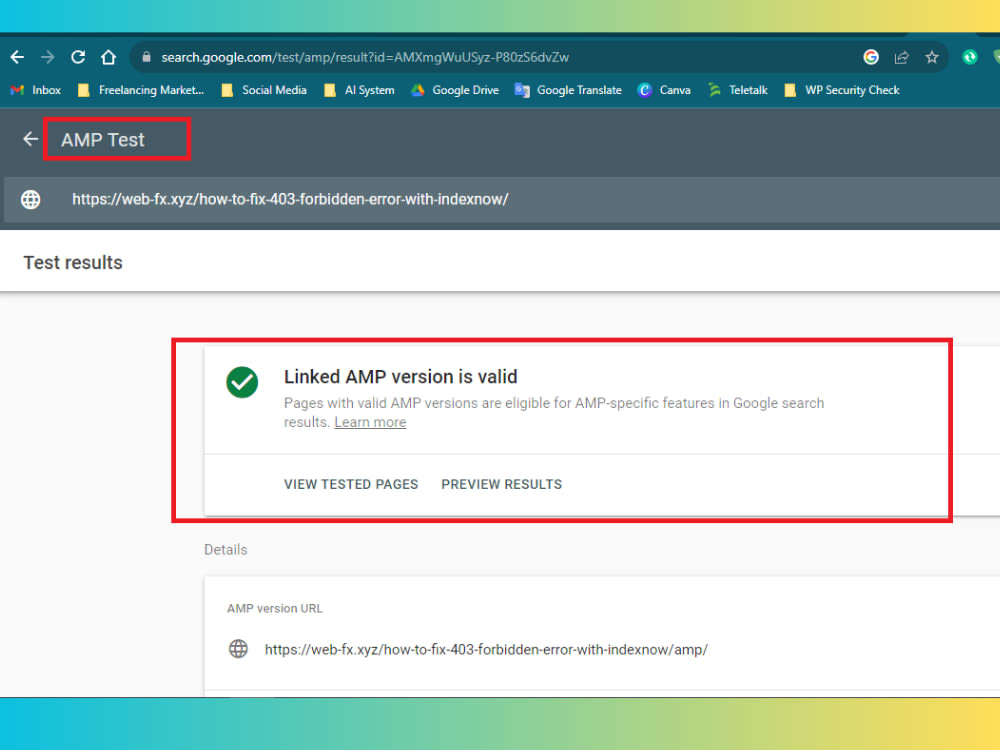The width and height of the screenshot is (1000, 750).
Task: Open the Social Media bookmark folder
Action: click(x=263, y=90)
